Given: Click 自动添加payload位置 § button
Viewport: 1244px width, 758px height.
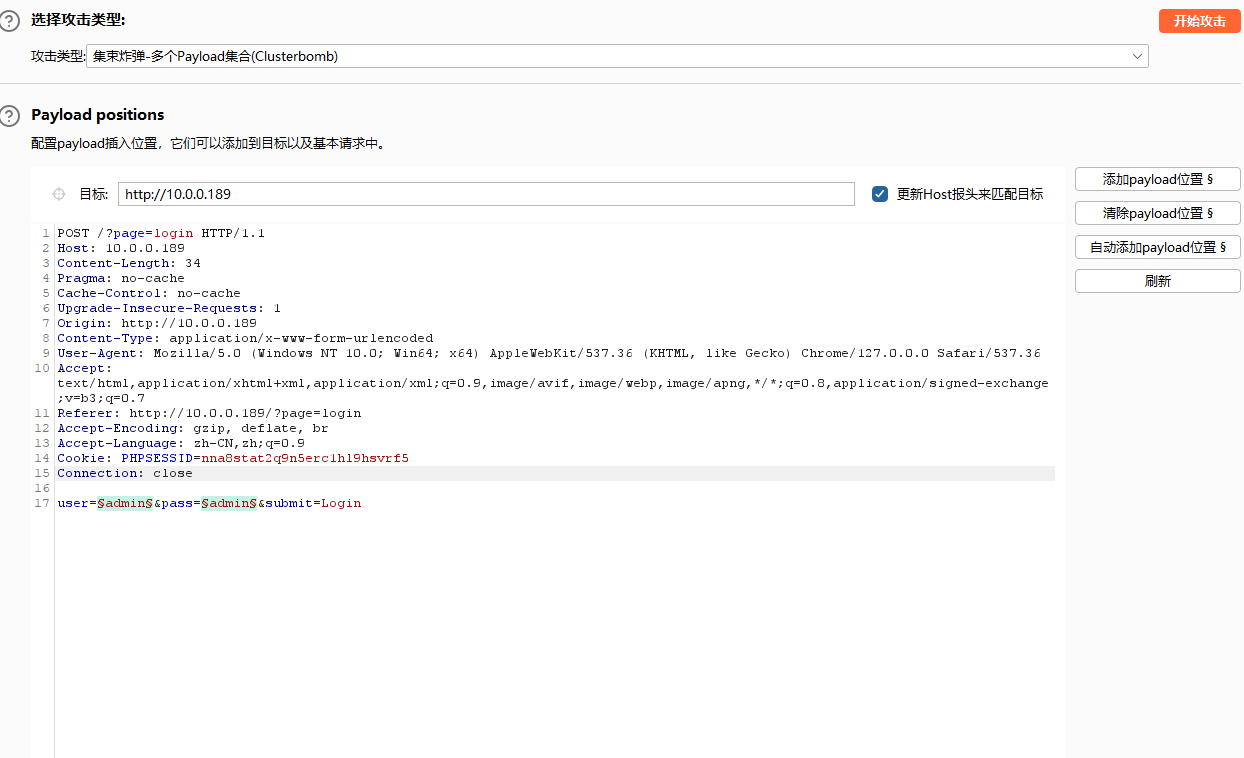Looking at the screenshot, I should [x=1157, y=247].
